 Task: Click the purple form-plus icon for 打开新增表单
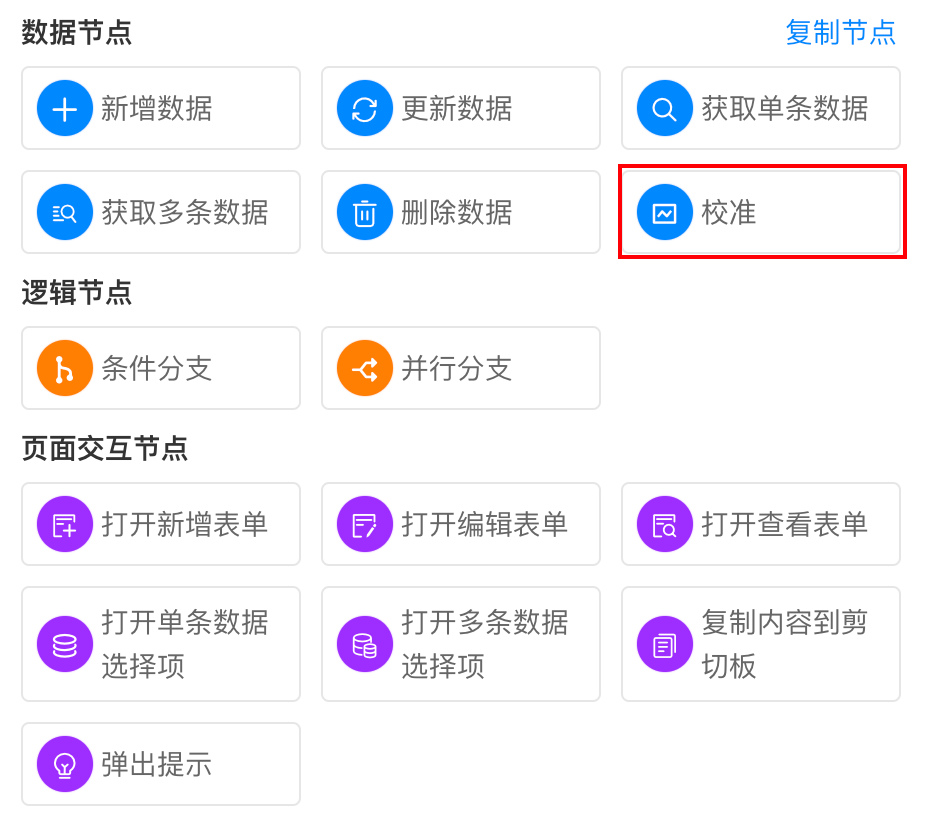pyautogui.click(x=65, y=524)
